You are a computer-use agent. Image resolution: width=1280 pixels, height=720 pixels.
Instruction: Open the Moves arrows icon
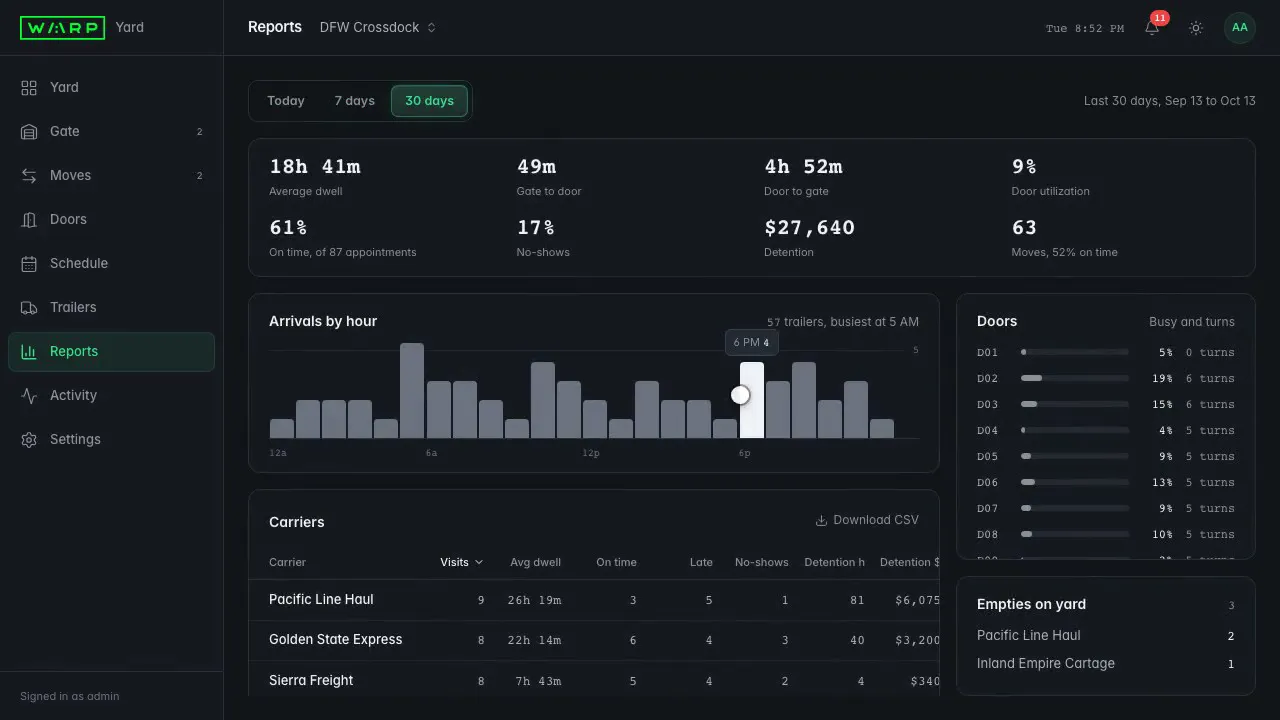29,176
